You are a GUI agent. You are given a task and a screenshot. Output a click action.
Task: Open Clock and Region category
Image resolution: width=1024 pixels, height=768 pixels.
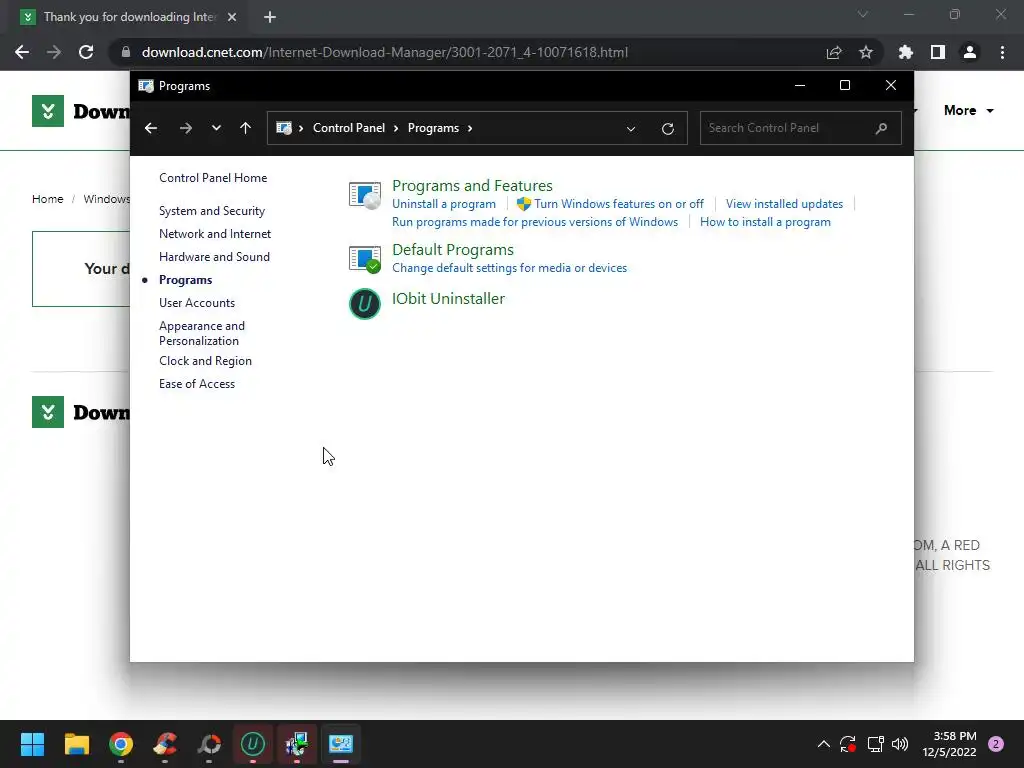click(205, 360)
